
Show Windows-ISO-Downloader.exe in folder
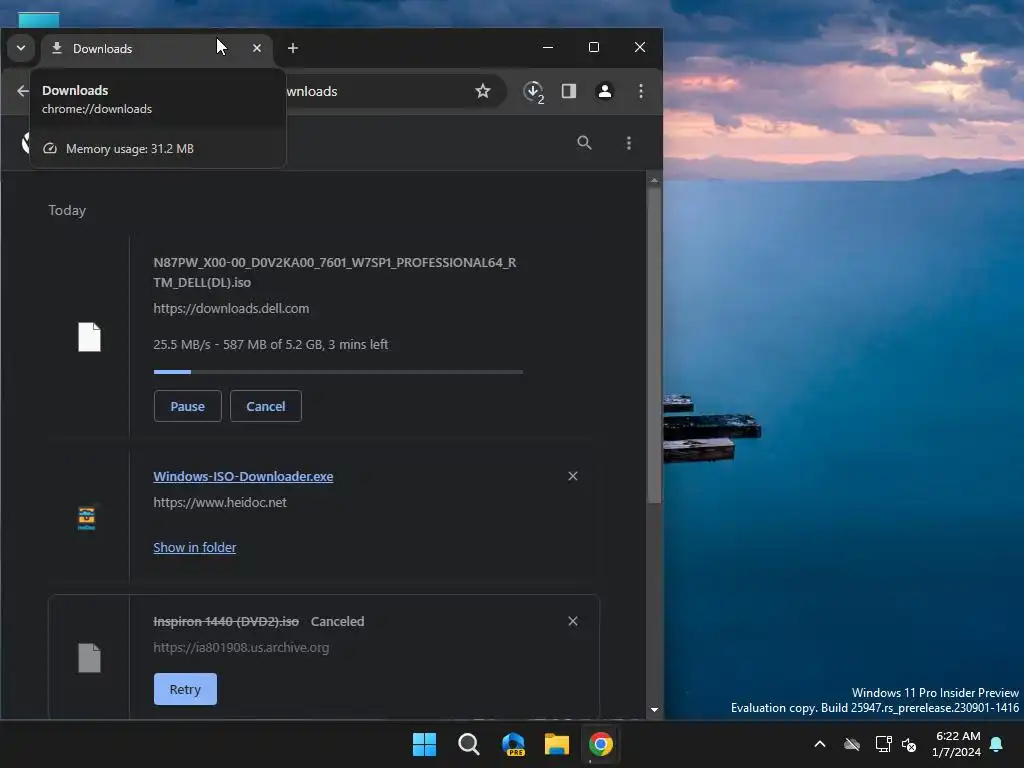pos(195,547)
